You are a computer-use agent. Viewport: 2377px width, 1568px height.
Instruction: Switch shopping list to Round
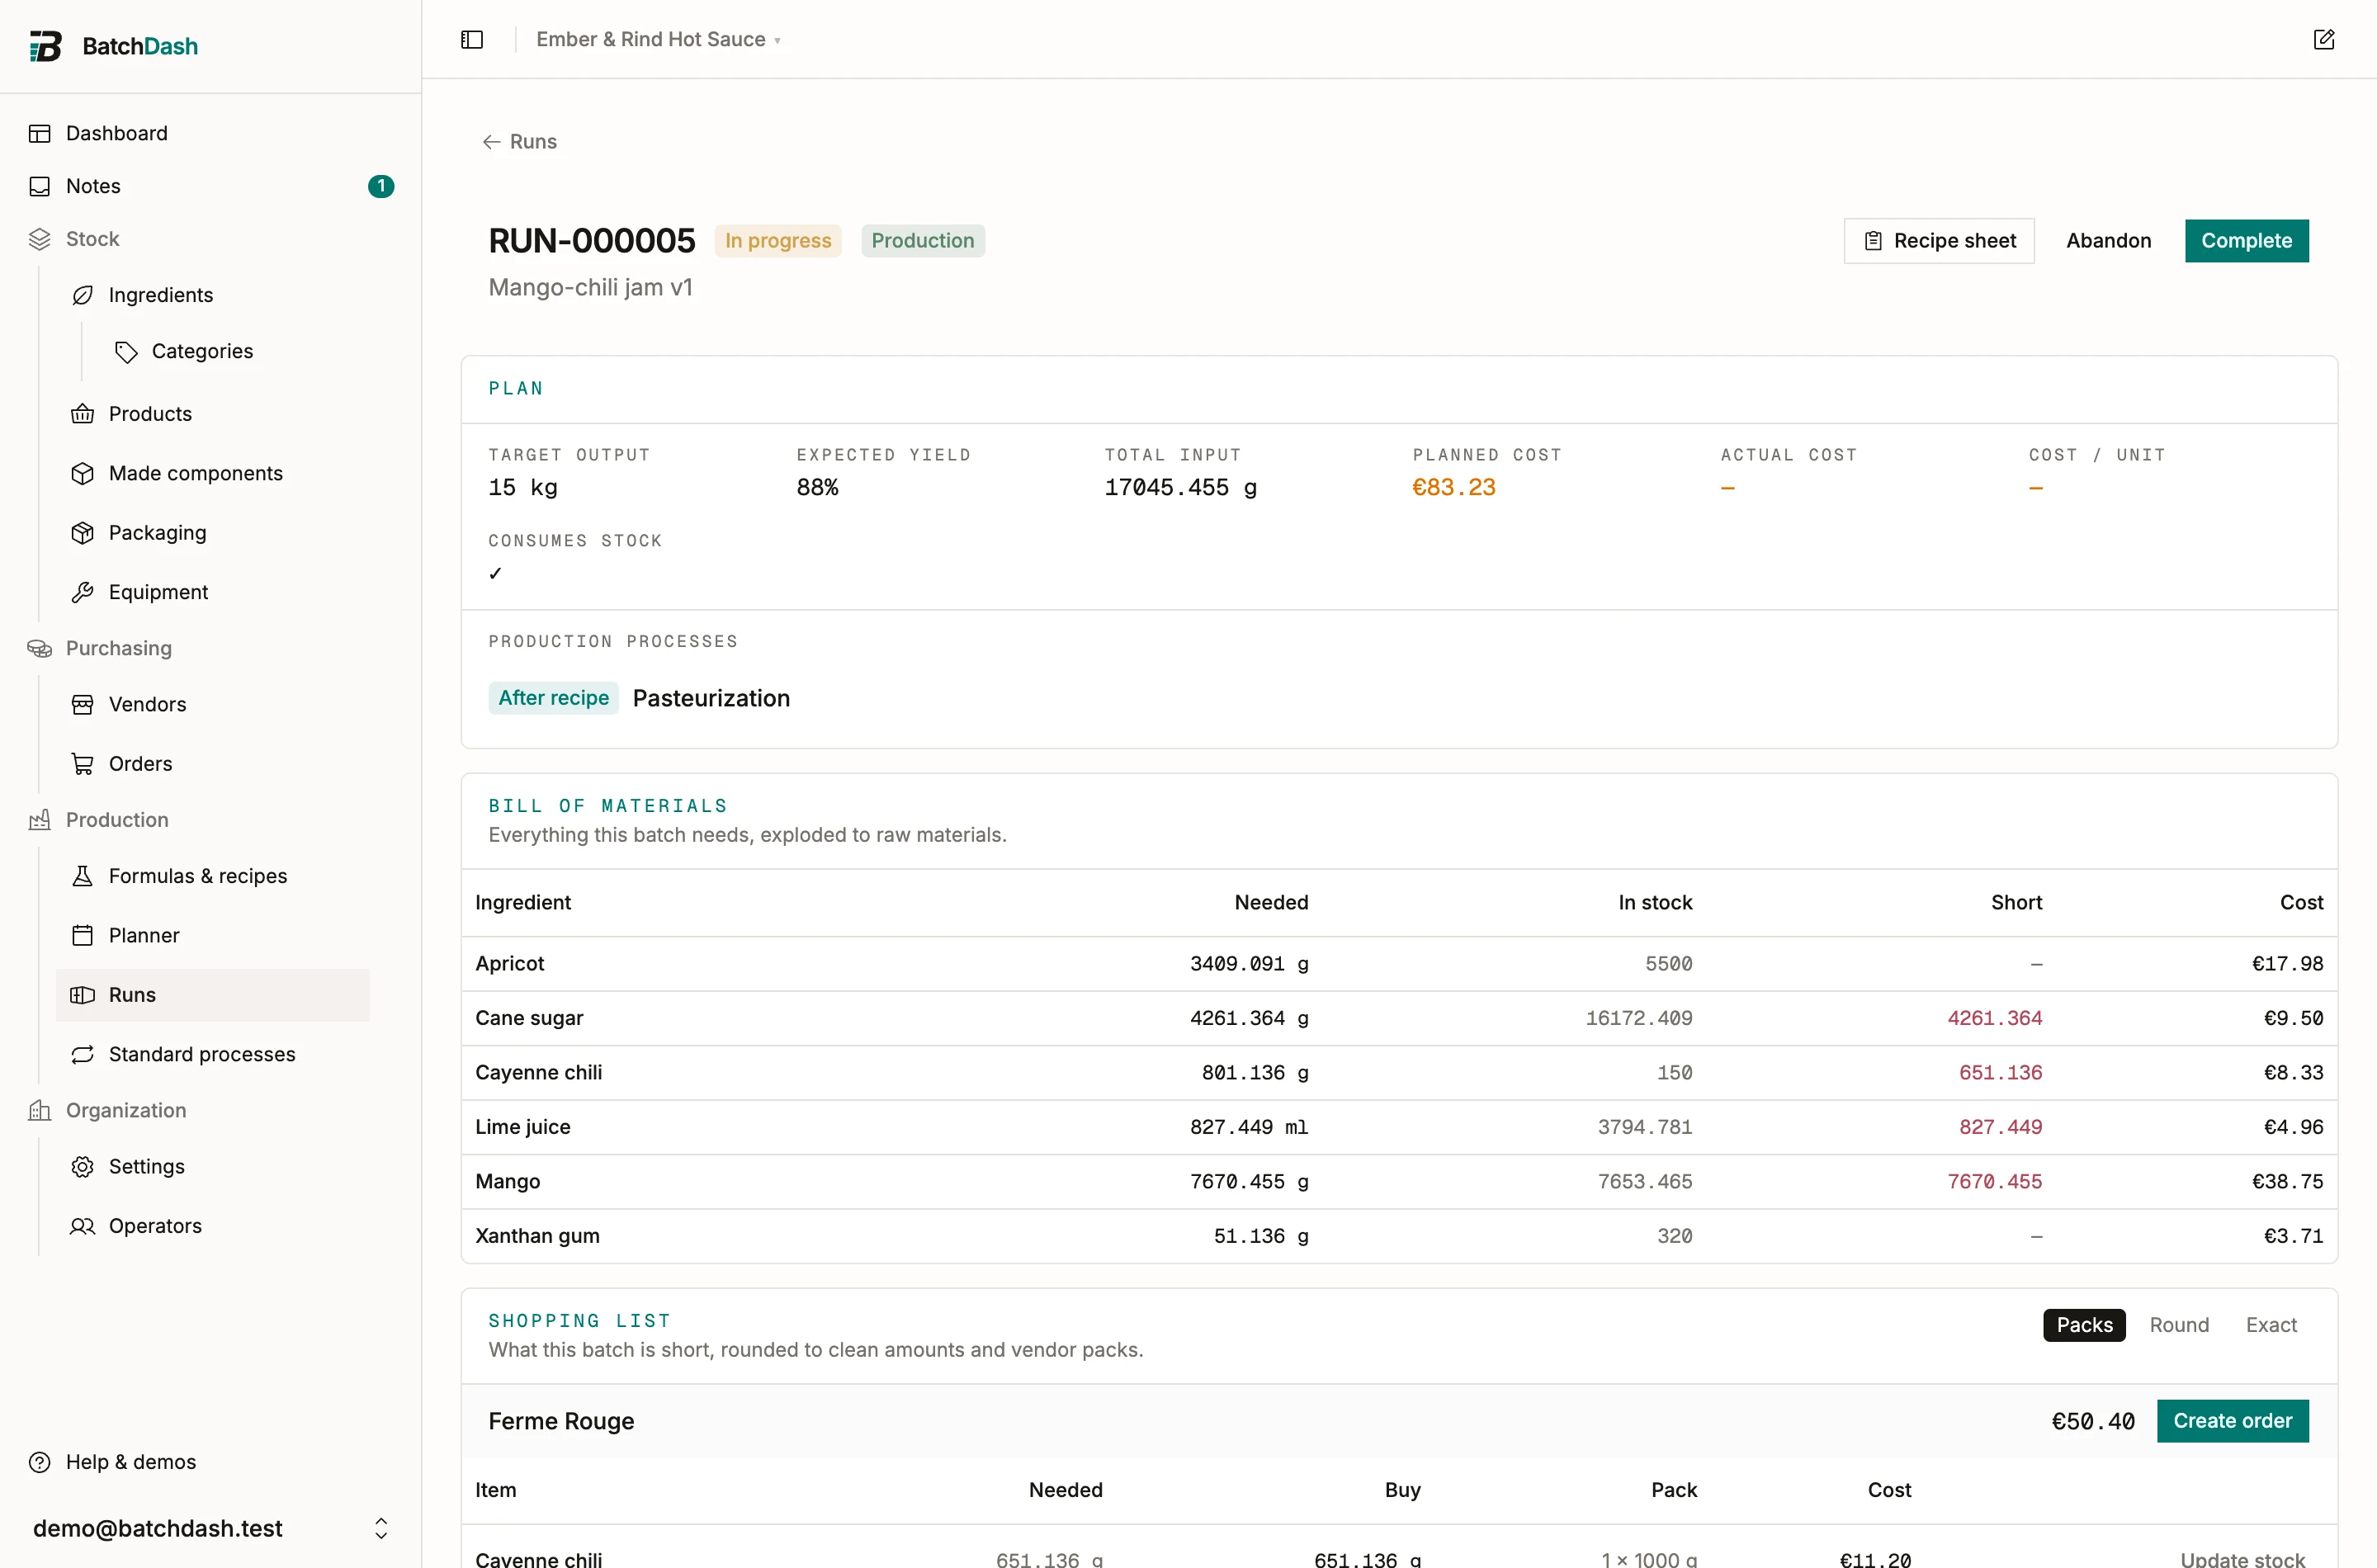point(2179,1325)
